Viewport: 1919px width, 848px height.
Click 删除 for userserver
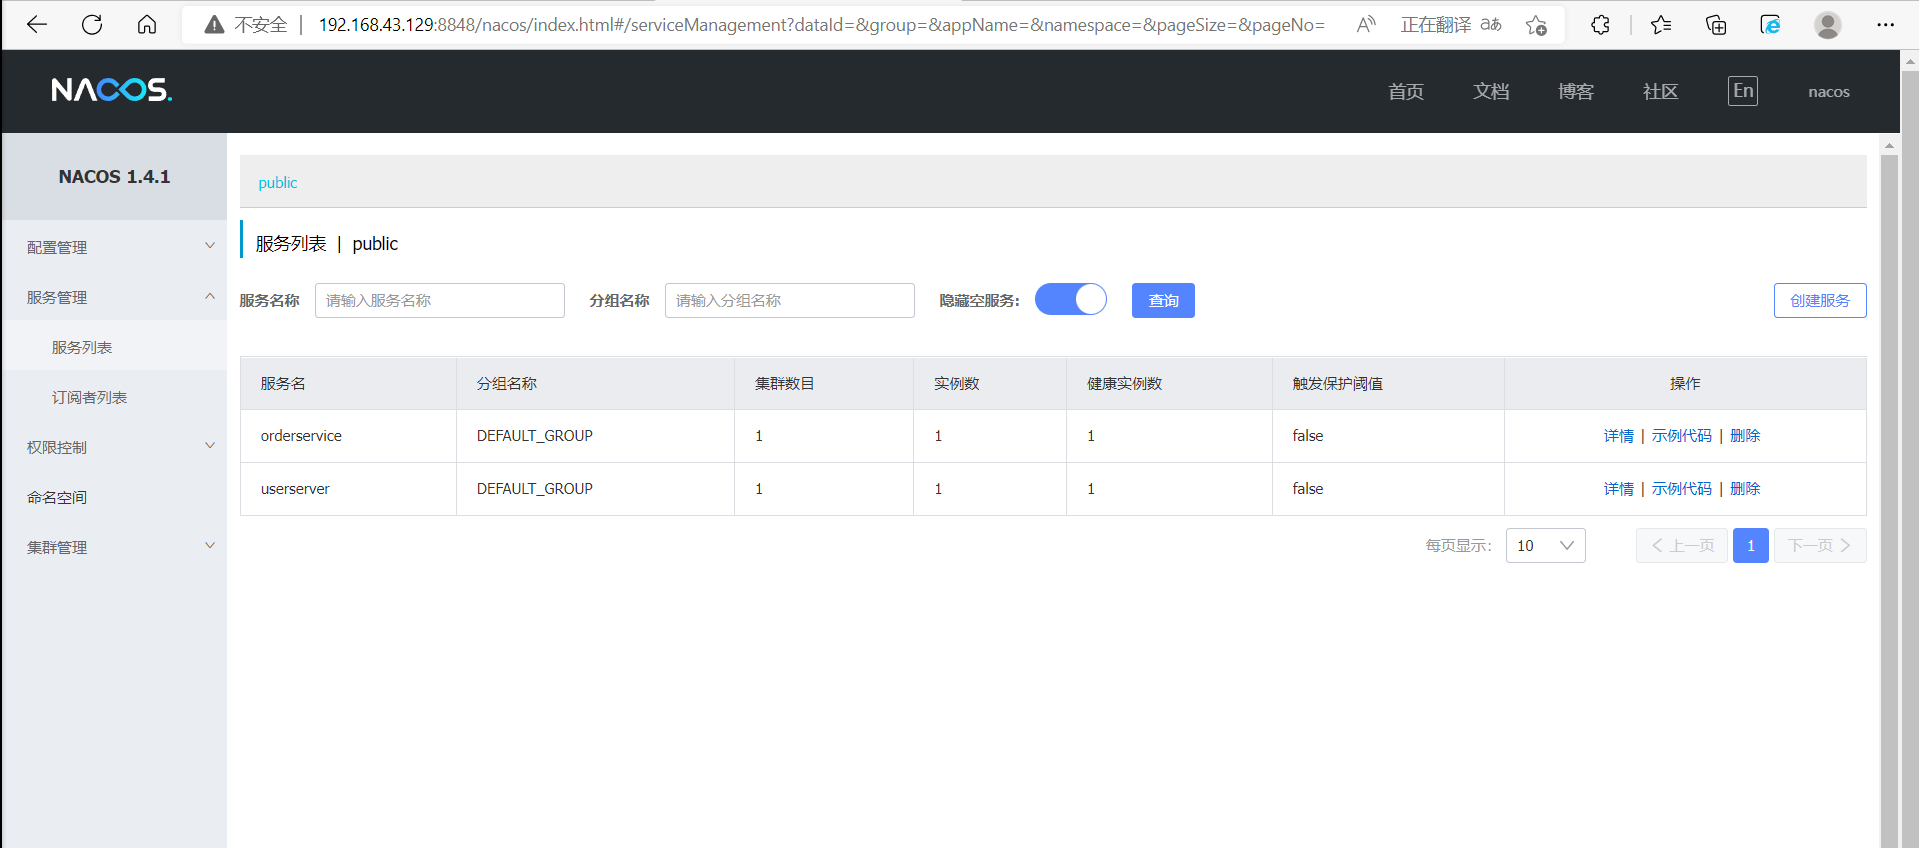pyautogui.click(x=1745, y=489)
